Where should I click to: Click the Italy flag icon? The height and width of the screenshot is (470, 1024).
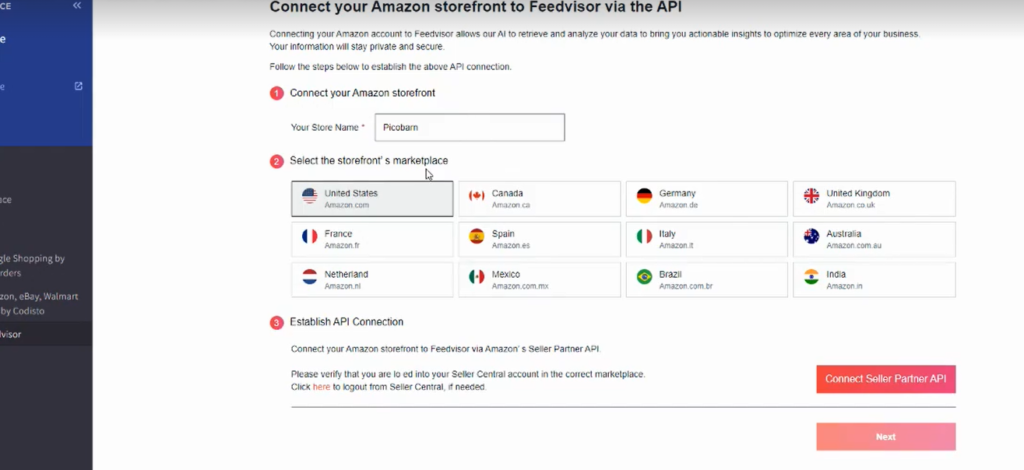[644, 237]
